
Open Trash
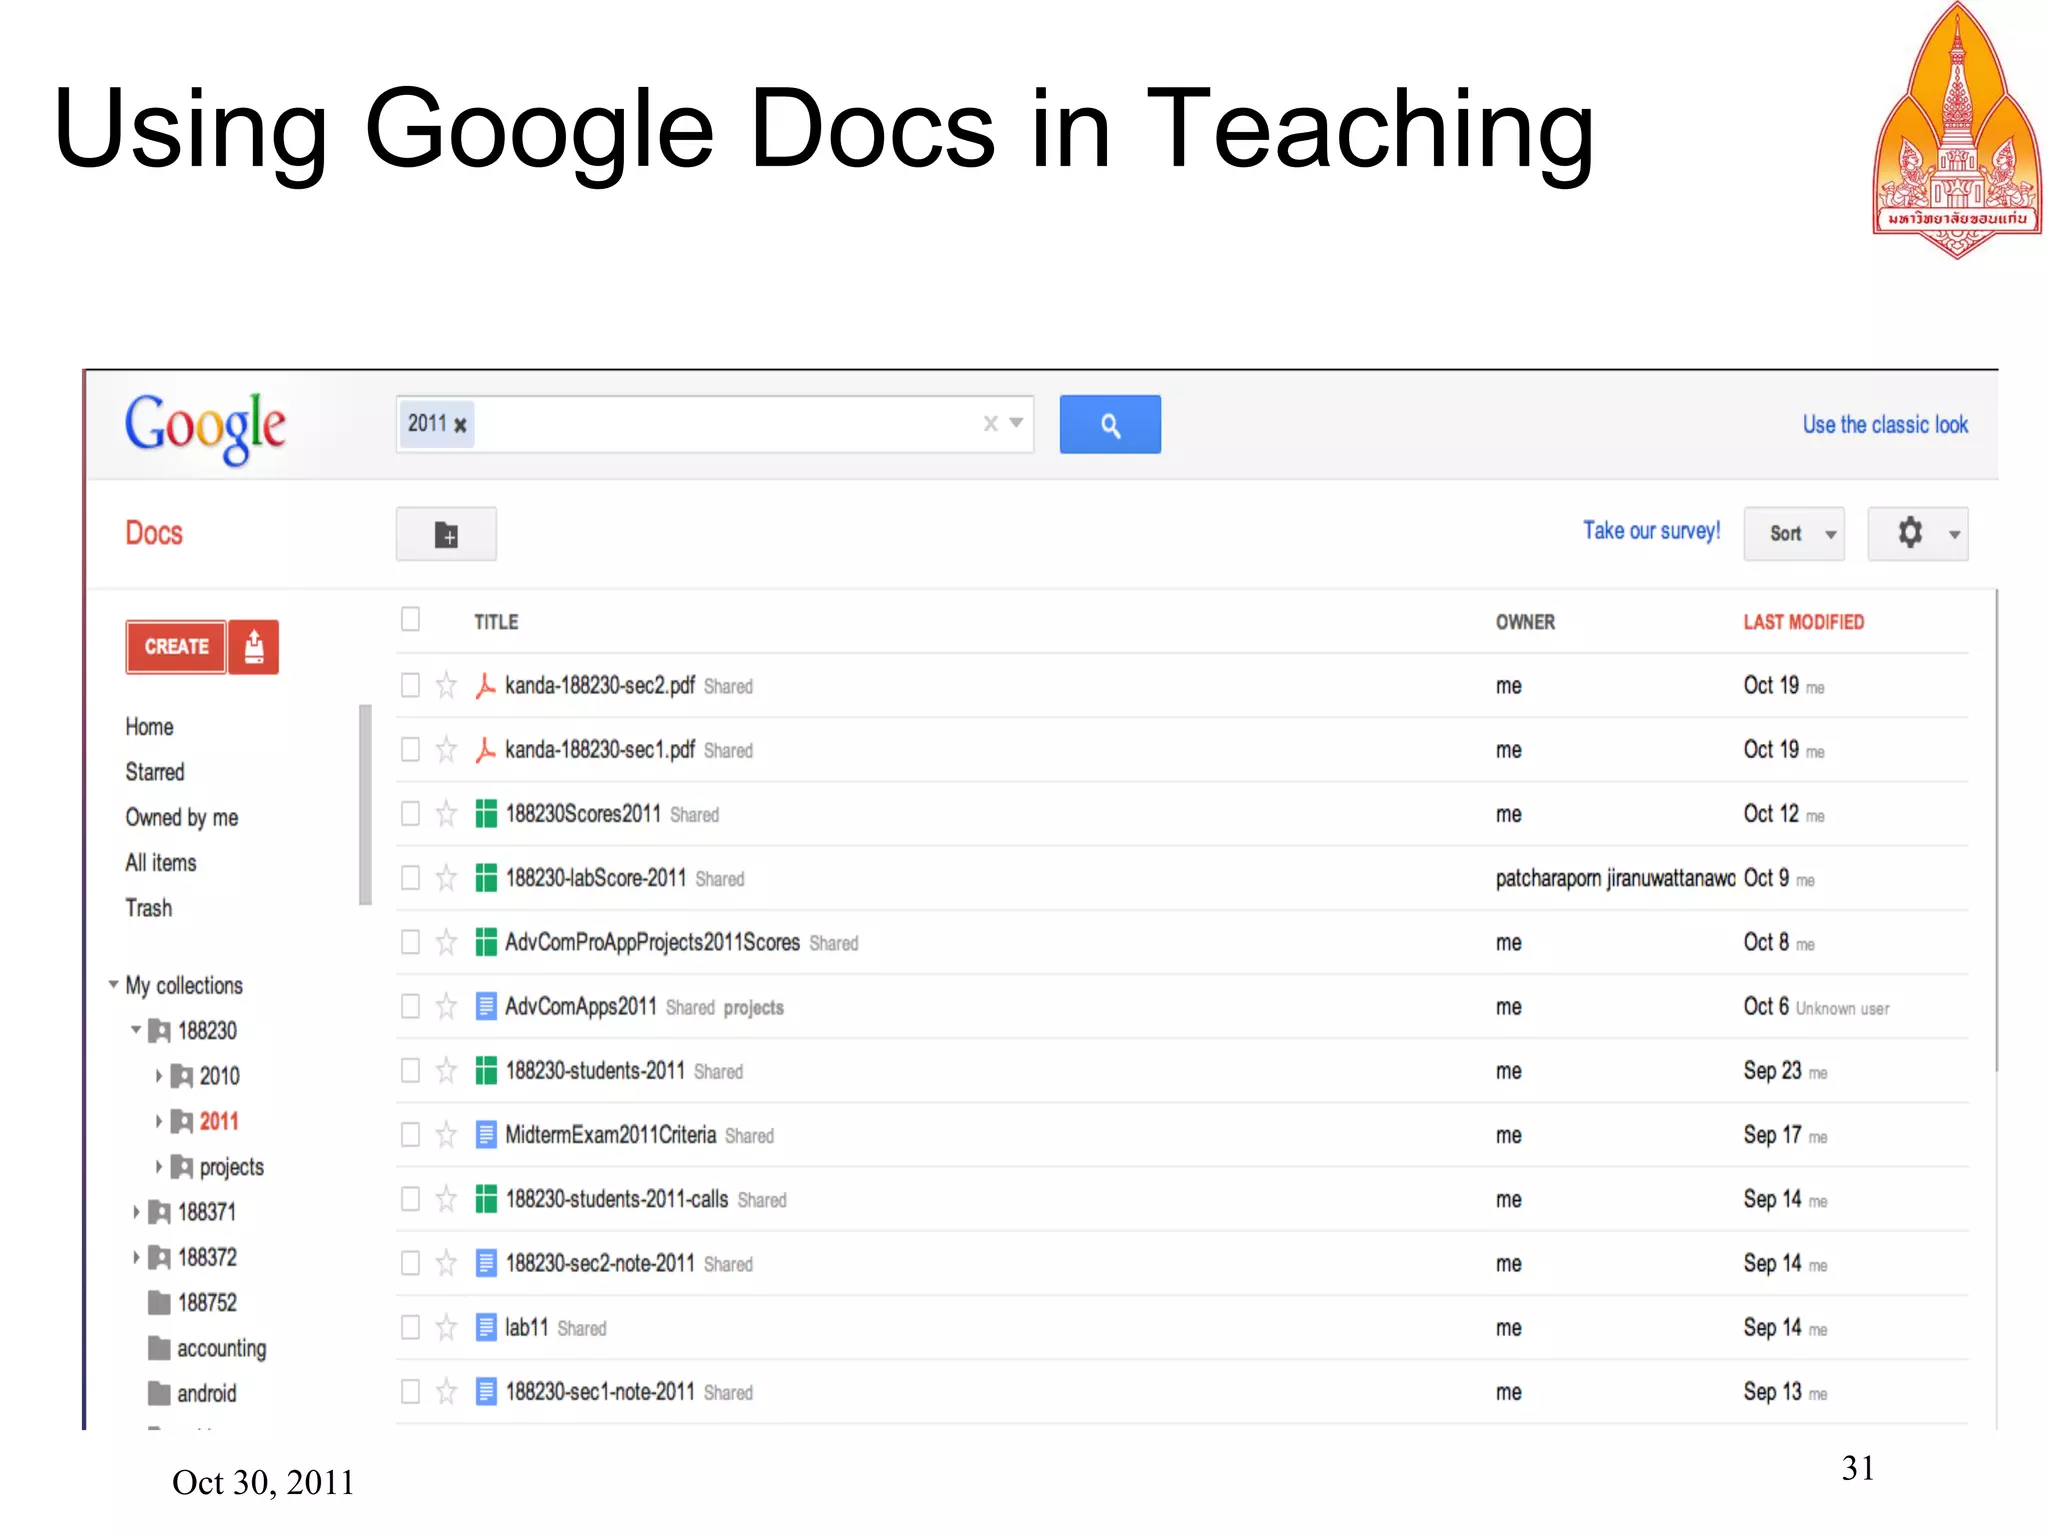click(149, 908)
